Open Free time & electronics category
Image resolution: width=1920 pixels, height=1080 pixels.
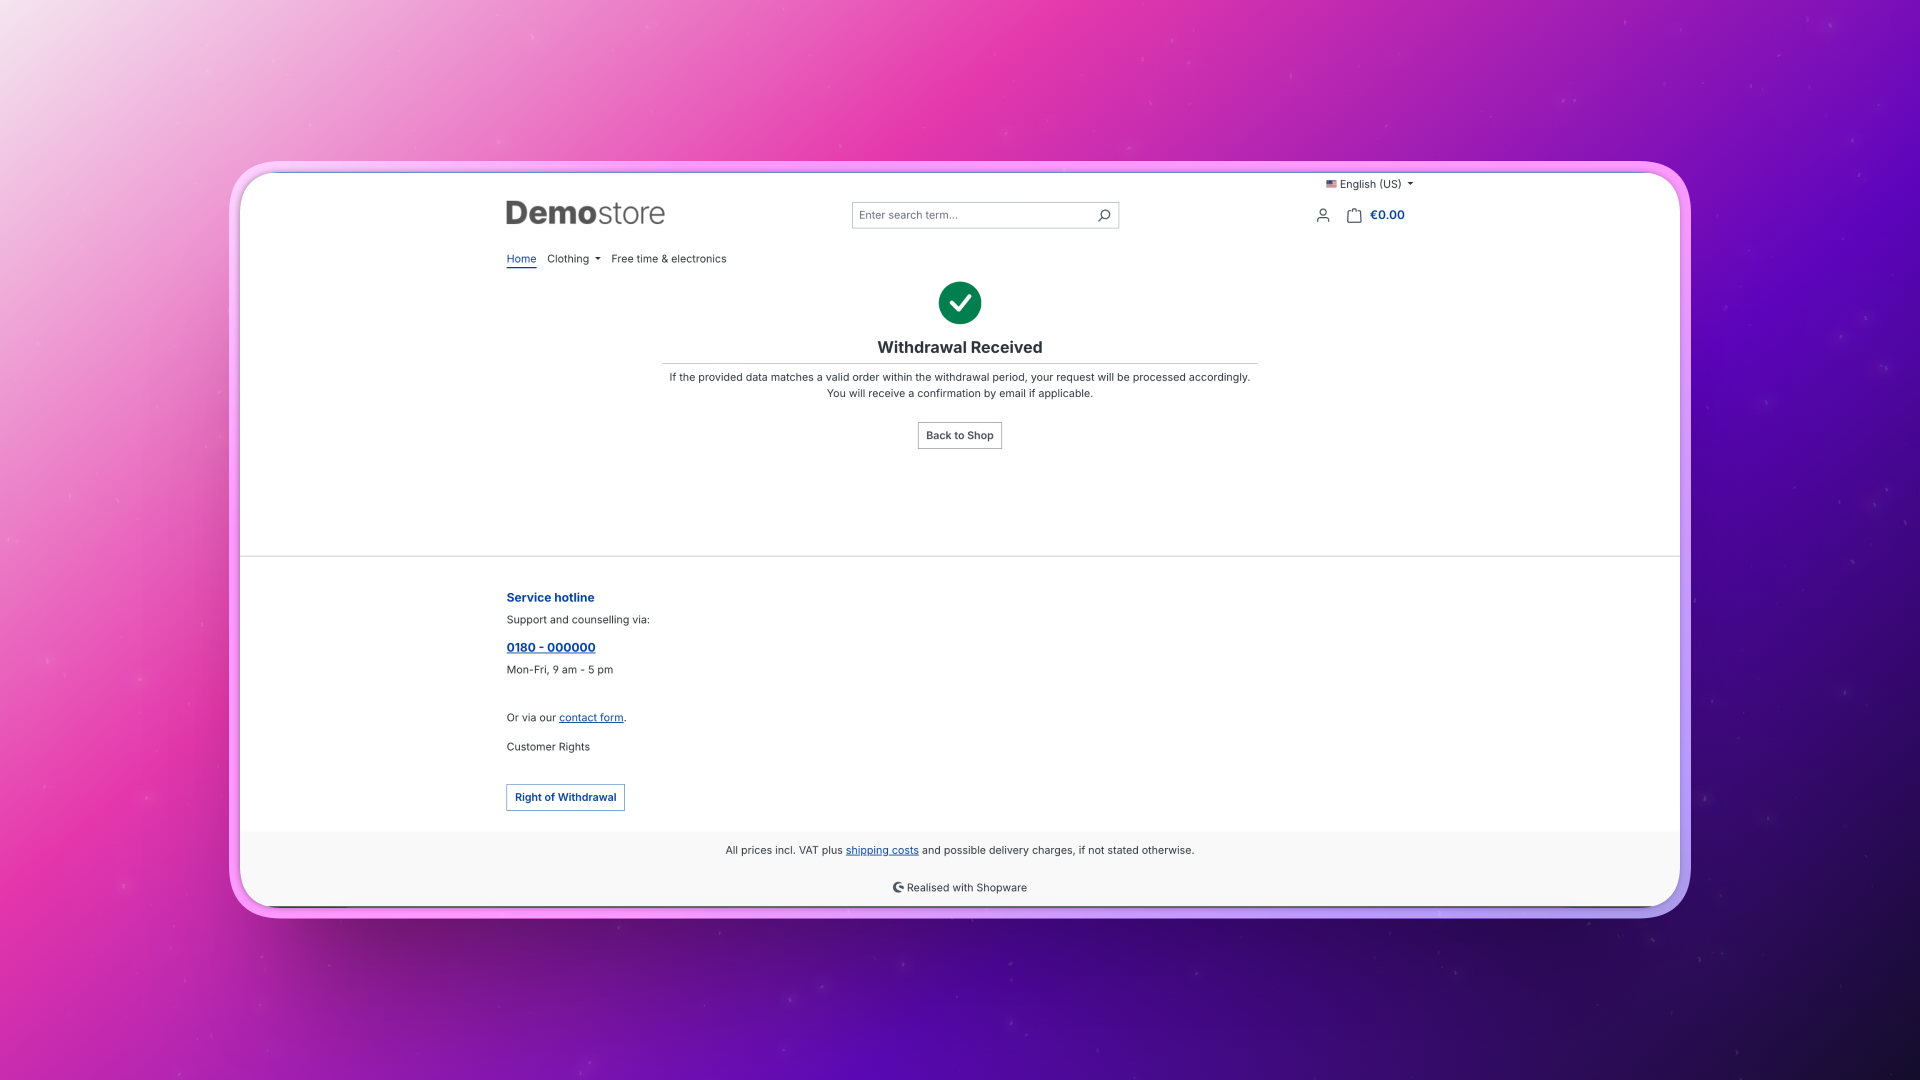coord(669,259)
